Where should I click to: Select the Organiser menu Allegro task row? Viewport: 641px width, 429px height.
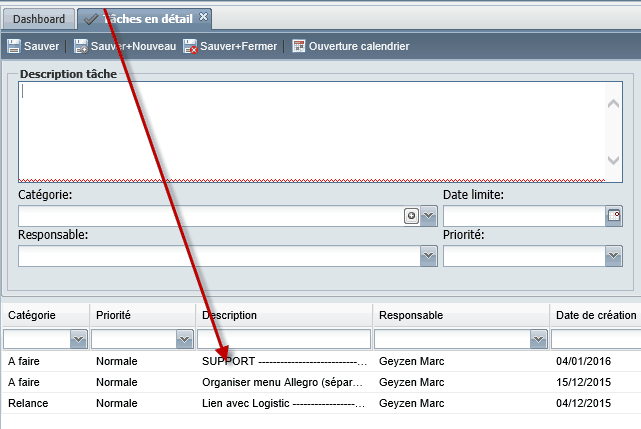coord(321,382)
